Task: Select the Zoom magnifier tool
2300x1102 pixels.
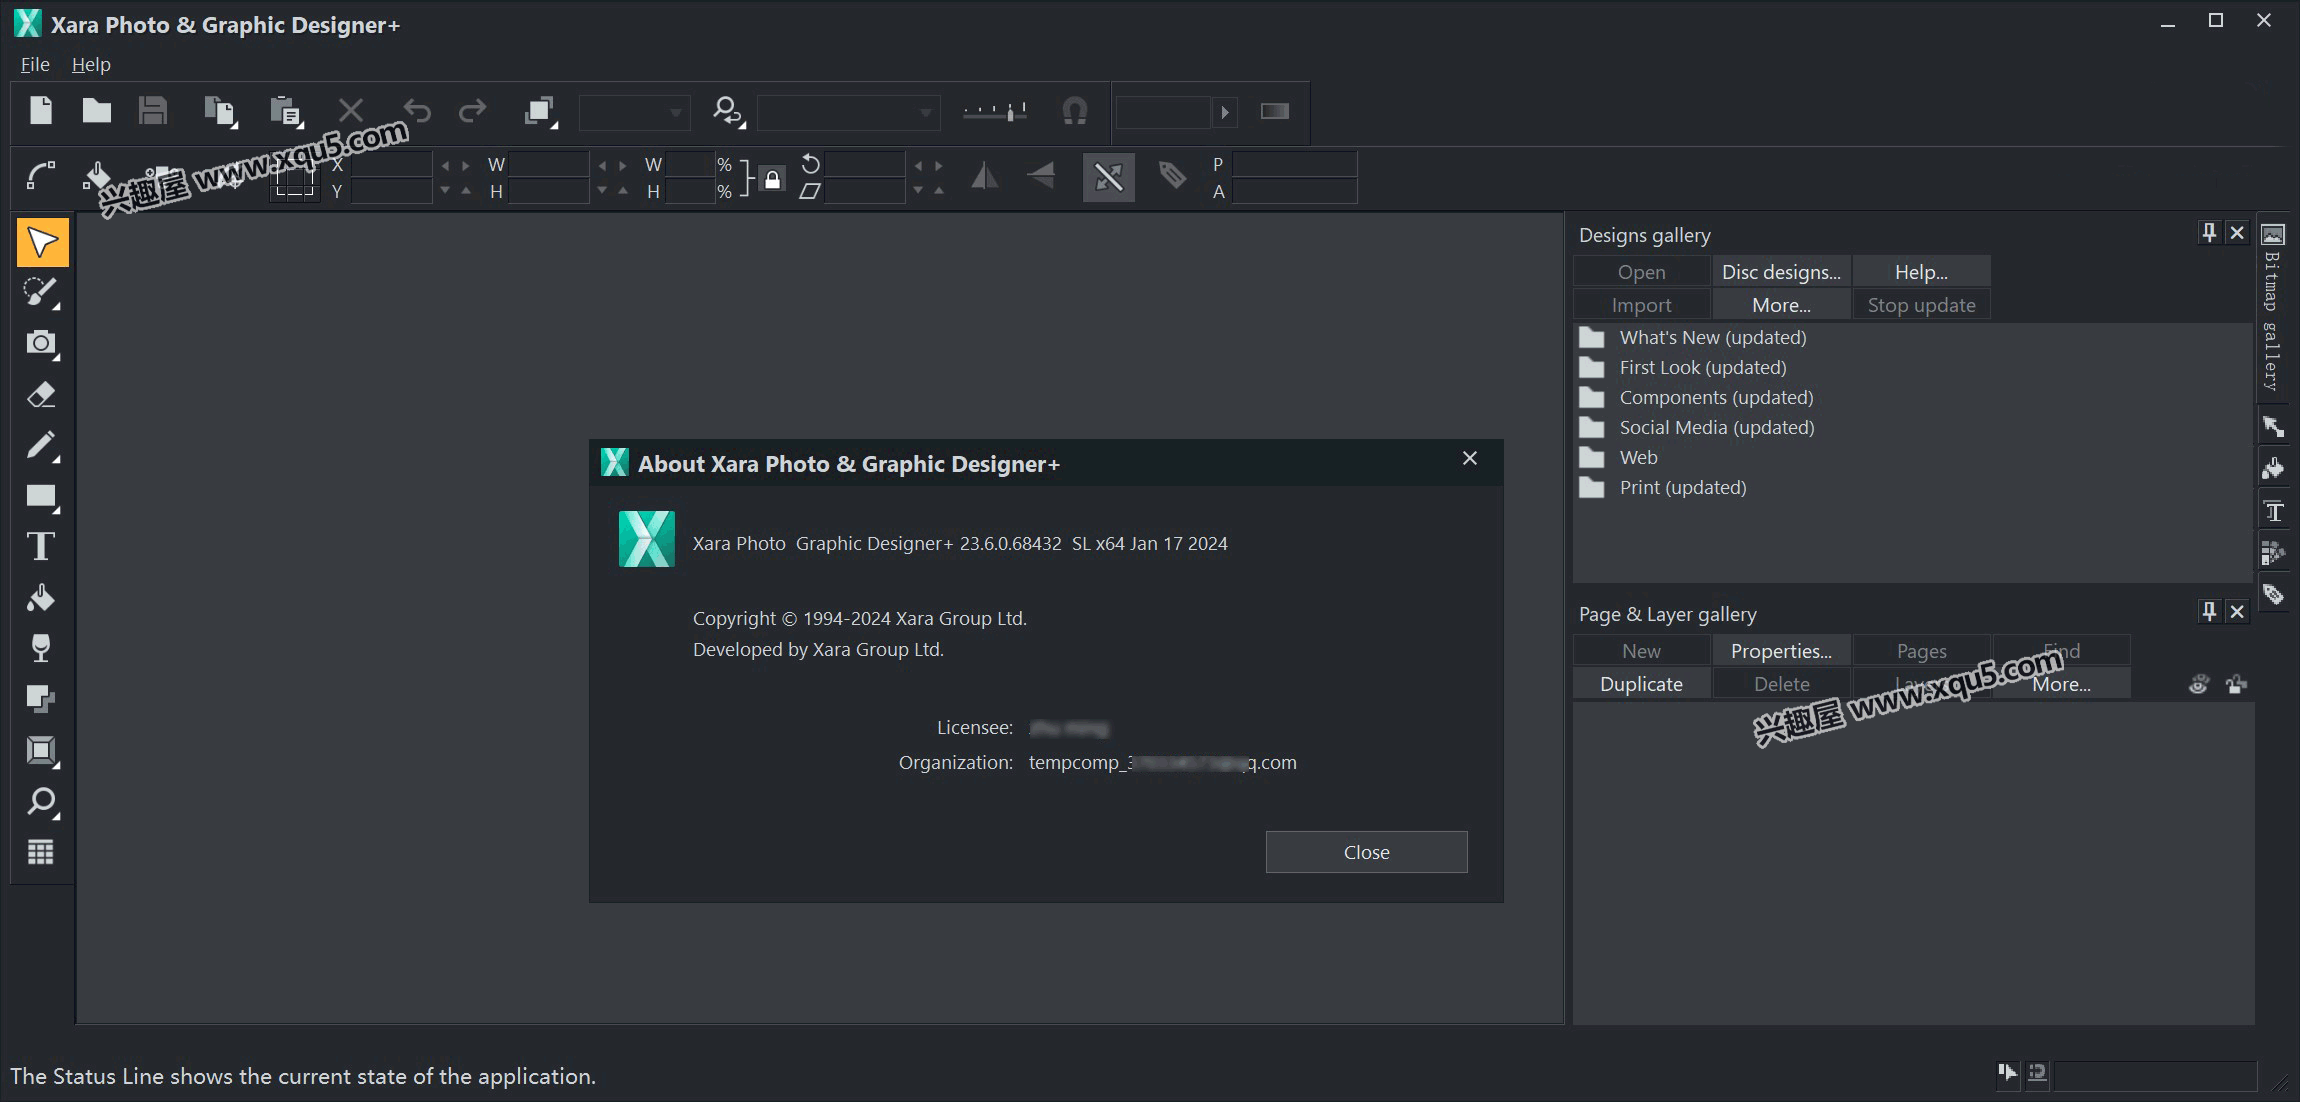Action: (x=42, y=801)
